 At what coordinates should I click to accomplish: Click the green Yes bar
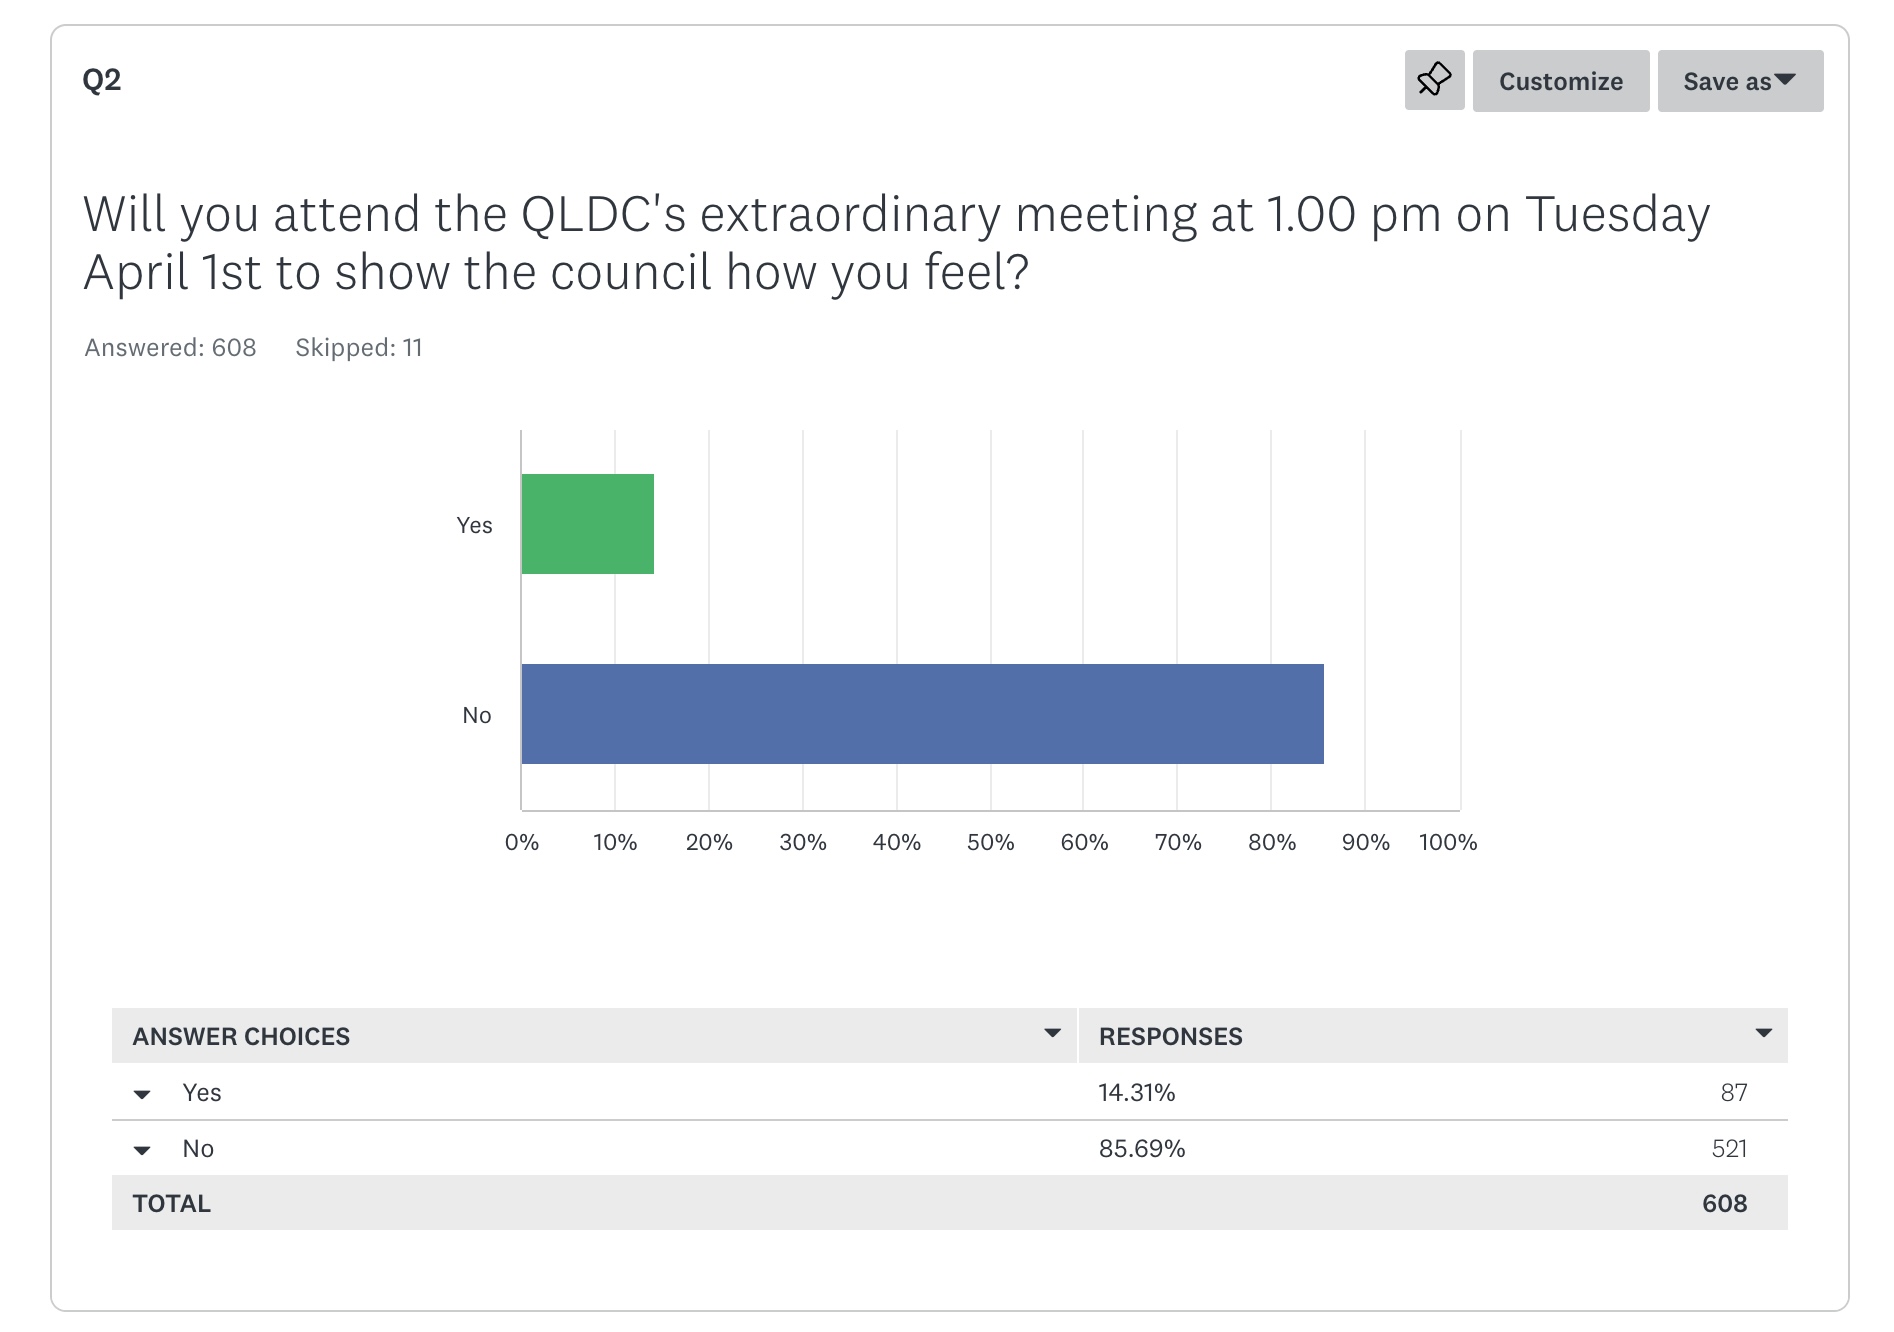point(588,524)
